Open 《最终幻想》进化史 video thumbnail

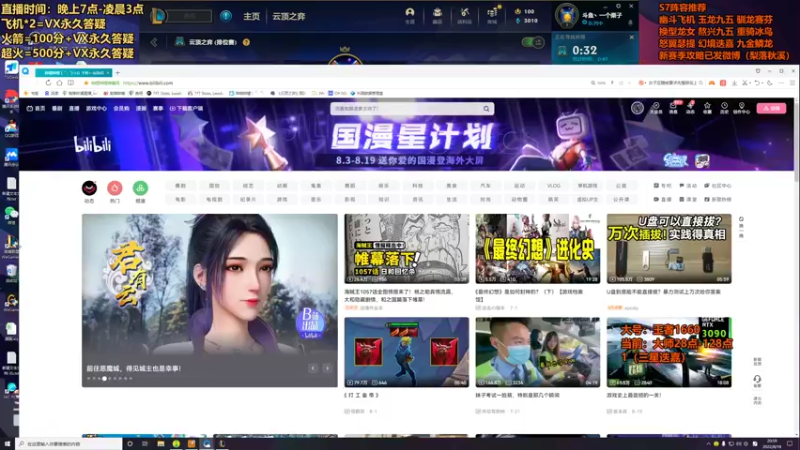pos(538,248)
